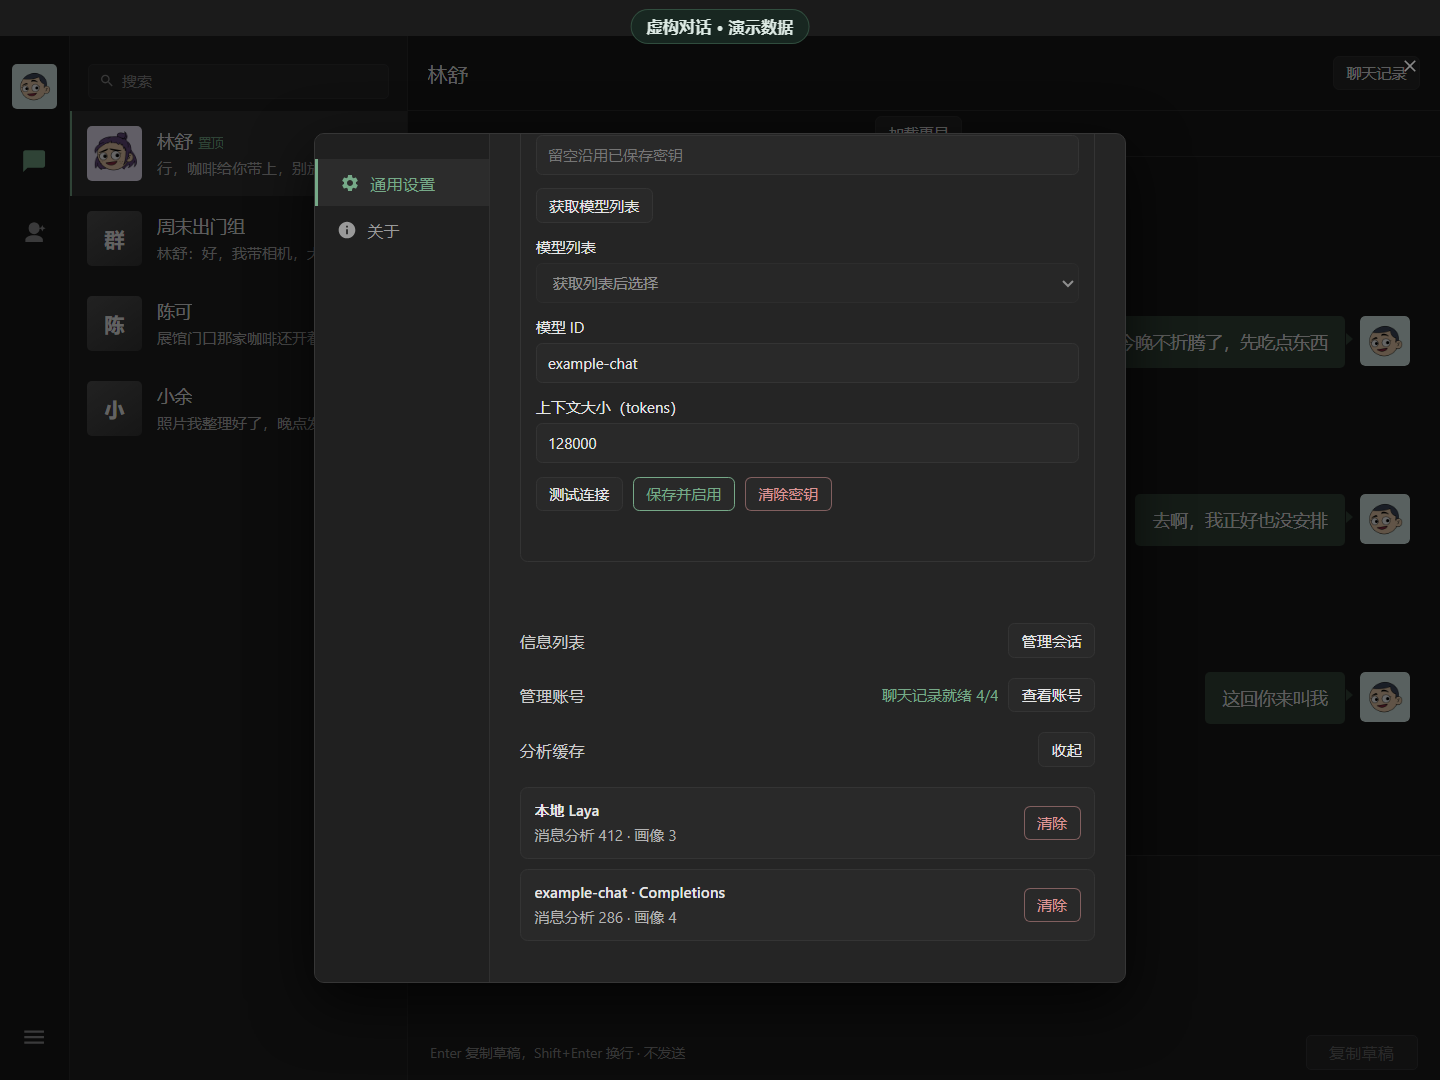The height and width of the screenshot is (1080, 1440).
Task: Open contacts via the person icon
Action: tap(34, 232)
